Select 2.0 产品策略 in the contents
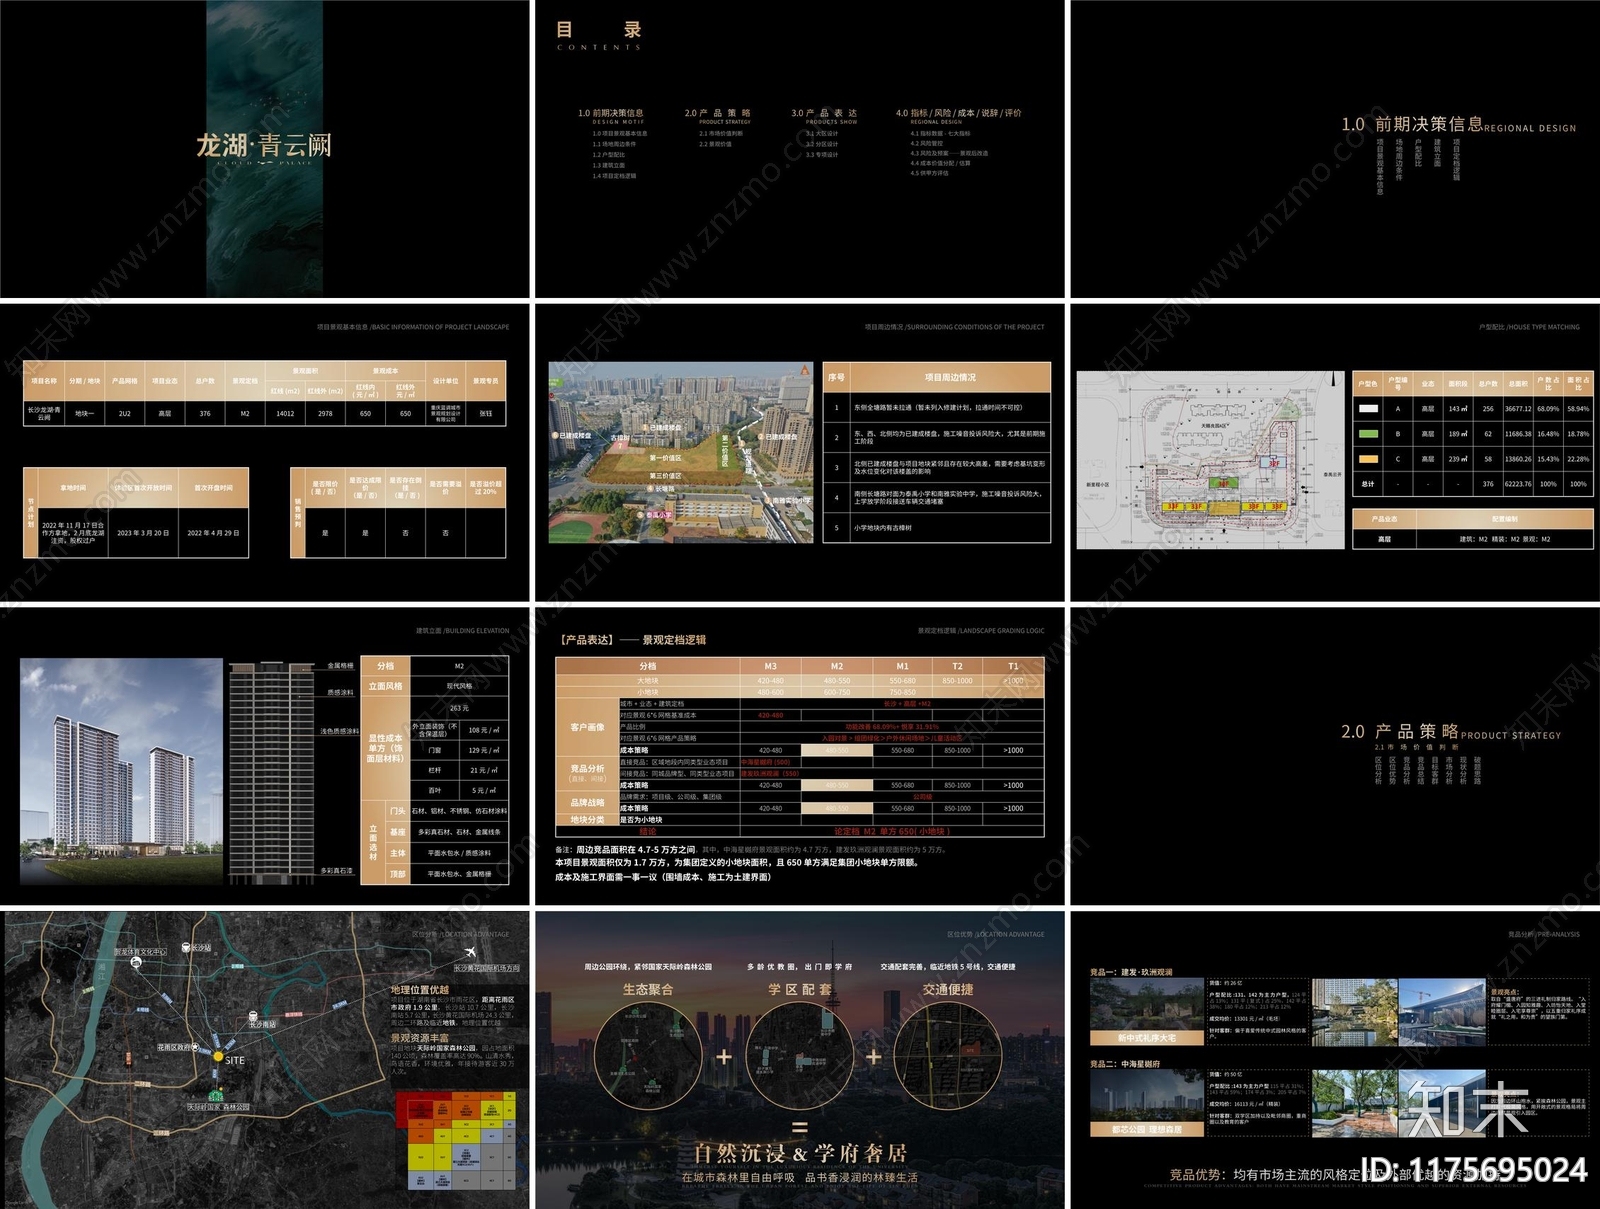The height and width of the screenshot is (1209, 1600). click(718, 113)
